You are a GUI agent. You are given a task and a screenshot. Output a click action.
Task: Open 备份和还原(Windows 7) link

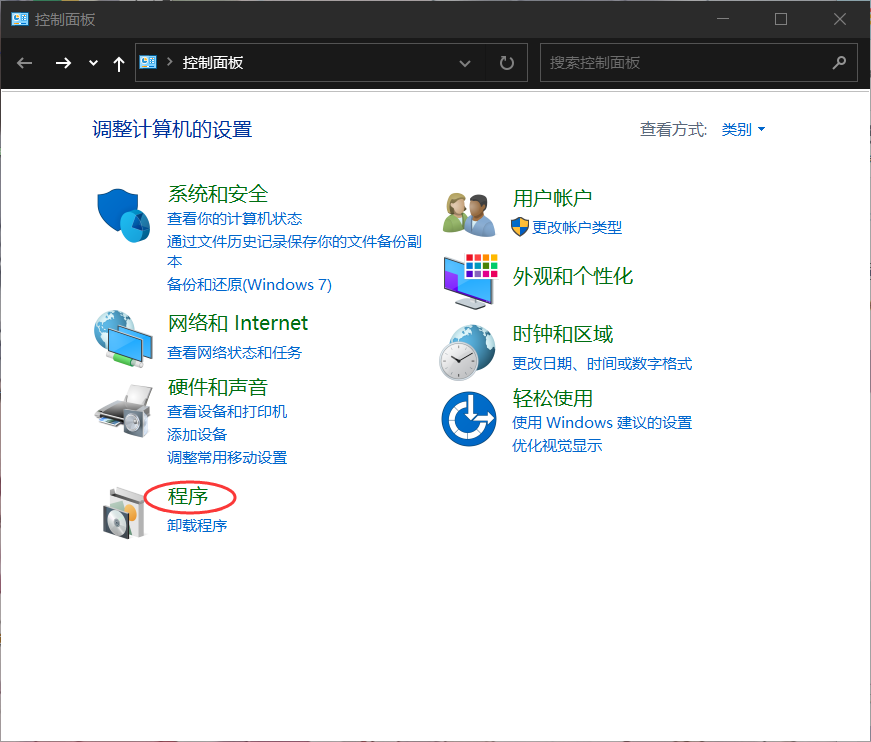click(x=249, y=285)
